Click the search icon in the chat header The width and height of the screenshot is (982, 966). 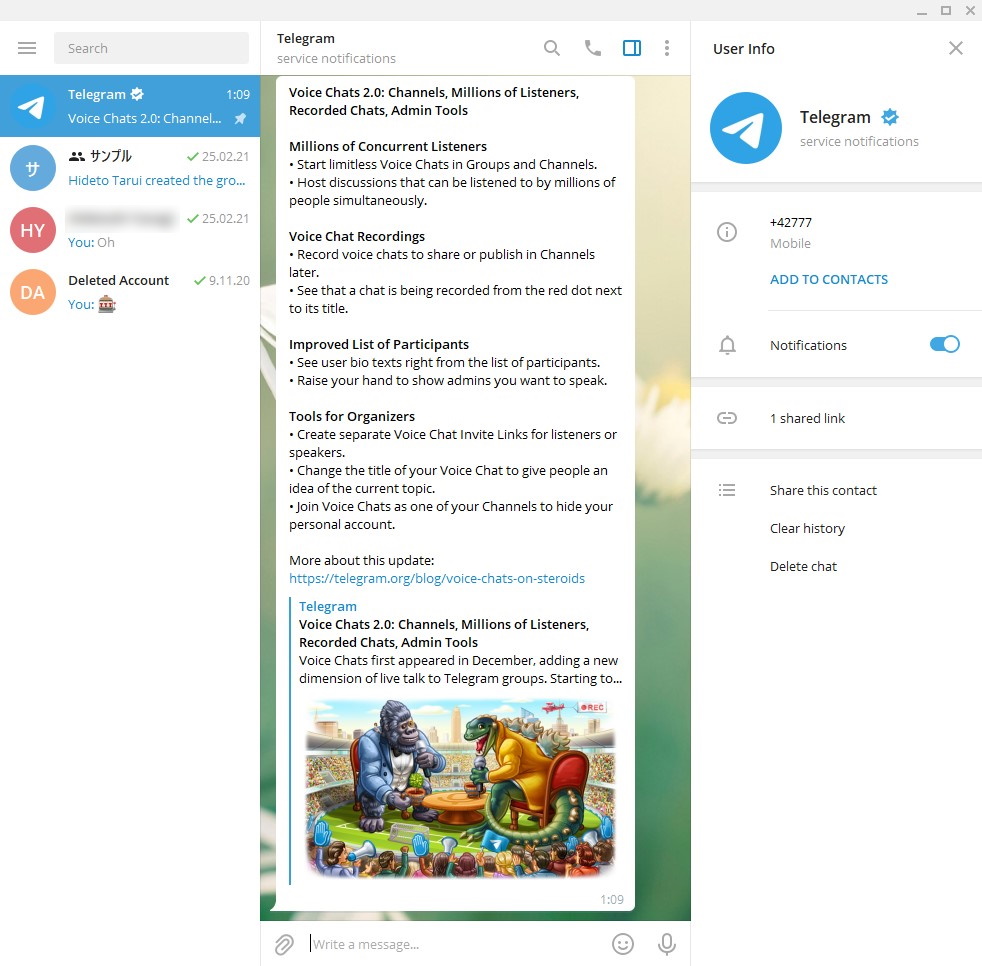552,47
